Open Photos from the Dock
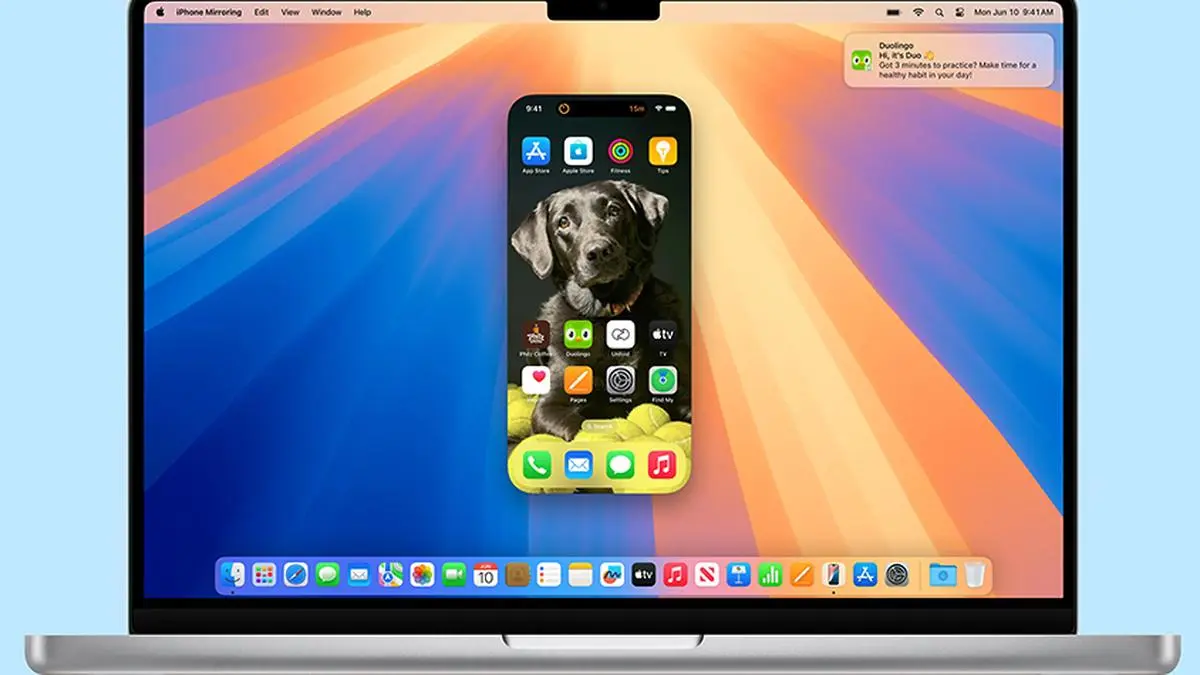1200x675 pixels. [422, 574]
